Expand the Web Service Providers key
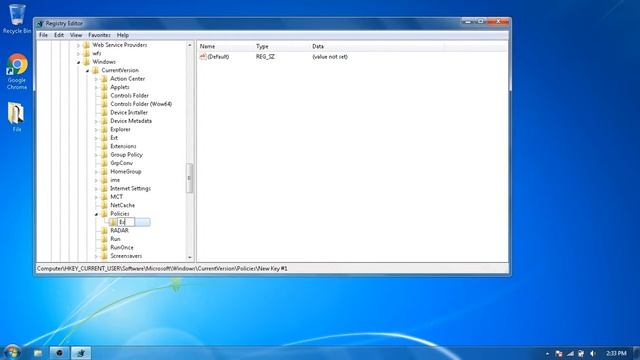640x360 pixels. pos(78,45)
